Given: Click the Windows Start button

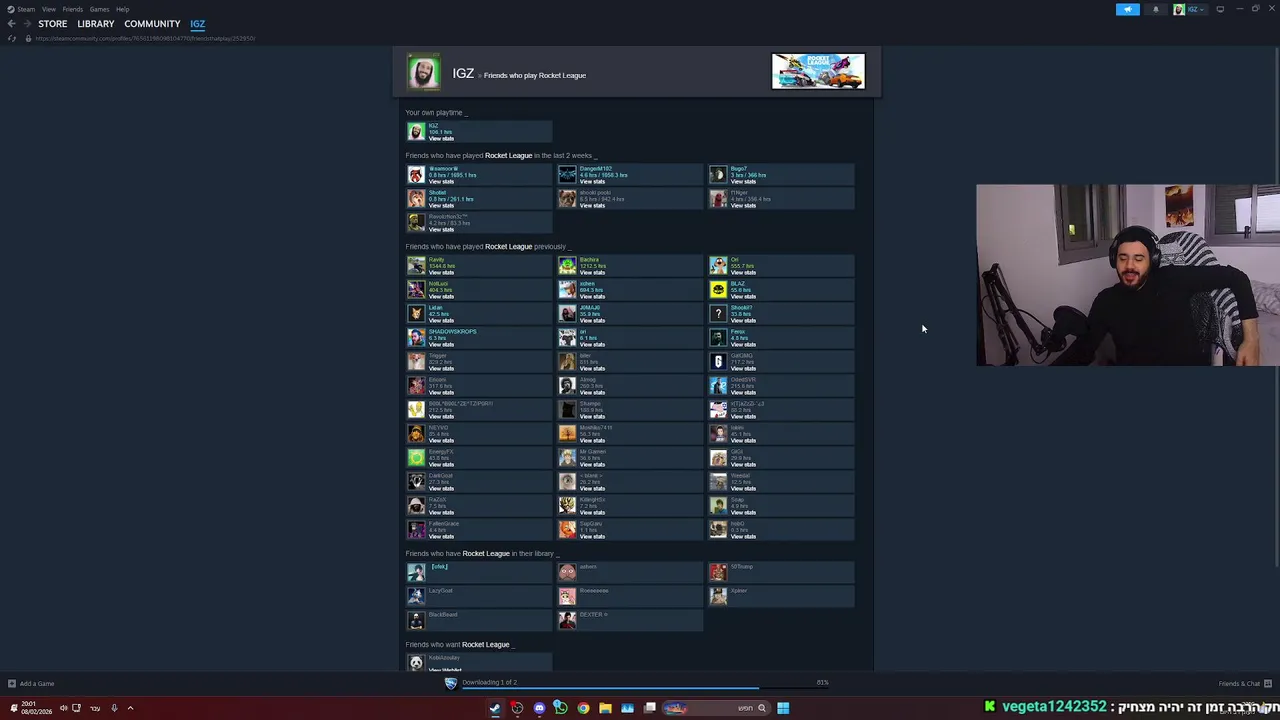Looking at the screenshot, I should (x=783, y=708).
